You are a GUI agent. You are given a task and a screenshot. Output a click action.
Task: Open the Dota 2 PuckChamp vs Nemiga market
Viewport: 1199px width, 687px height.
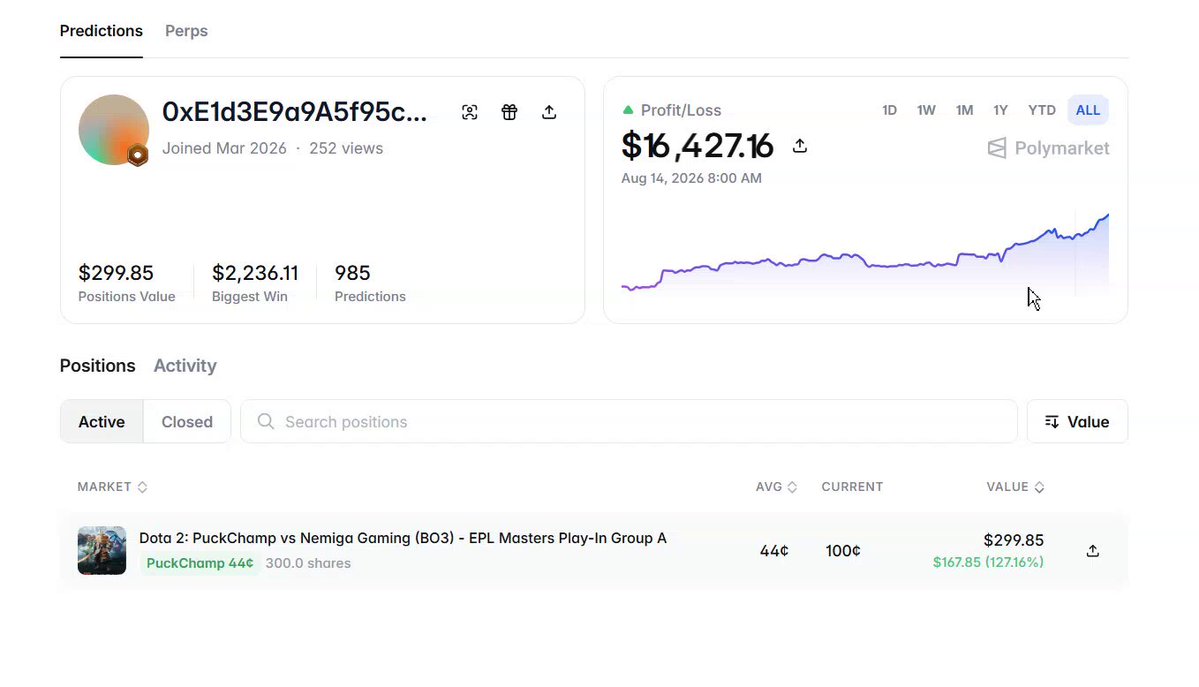point(403,538)
